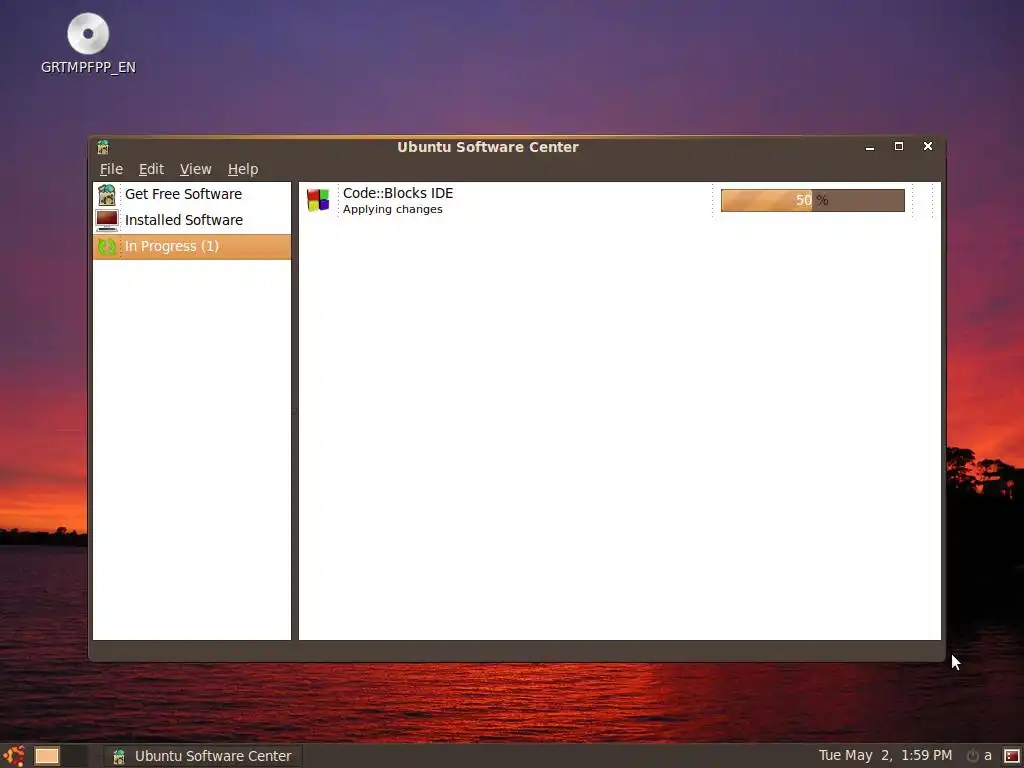Screen dimensions: 1024x768
Task: Click the Installed Software monitor icon
Action: (x=107, y=221)
